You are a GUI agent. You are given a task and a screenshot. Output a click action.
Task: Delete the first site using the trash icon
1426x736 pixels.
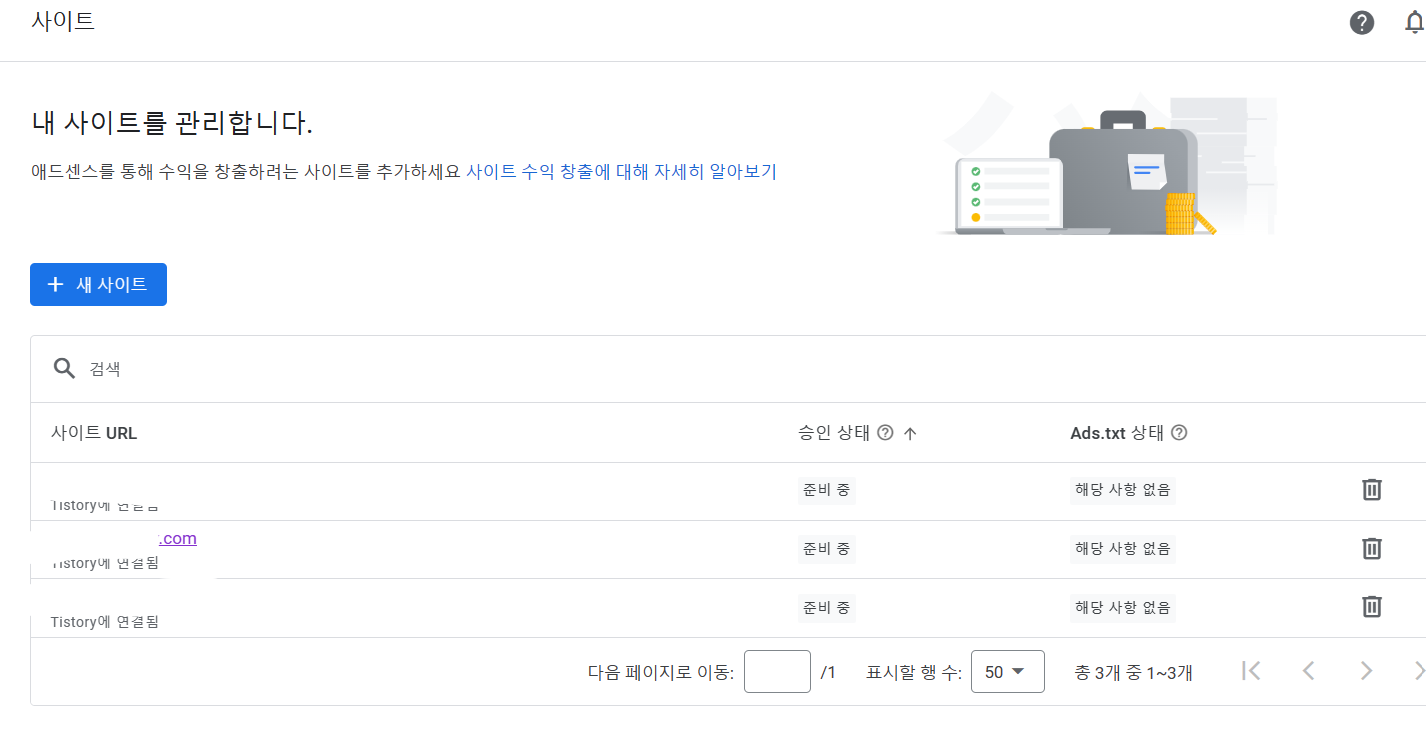tap(1371, 490)
